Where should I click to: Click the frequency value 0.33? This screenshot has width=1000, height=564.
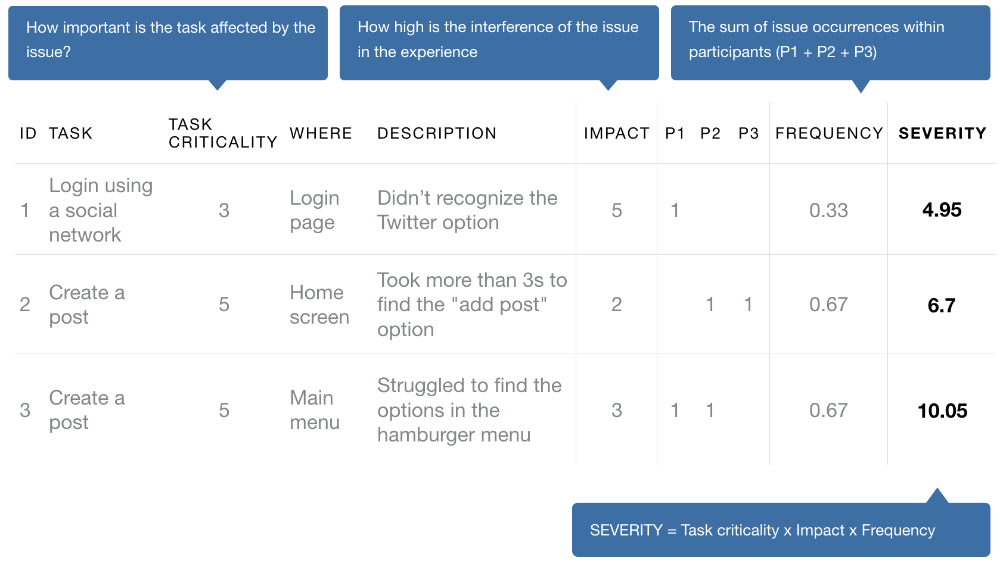click(829, 210)
